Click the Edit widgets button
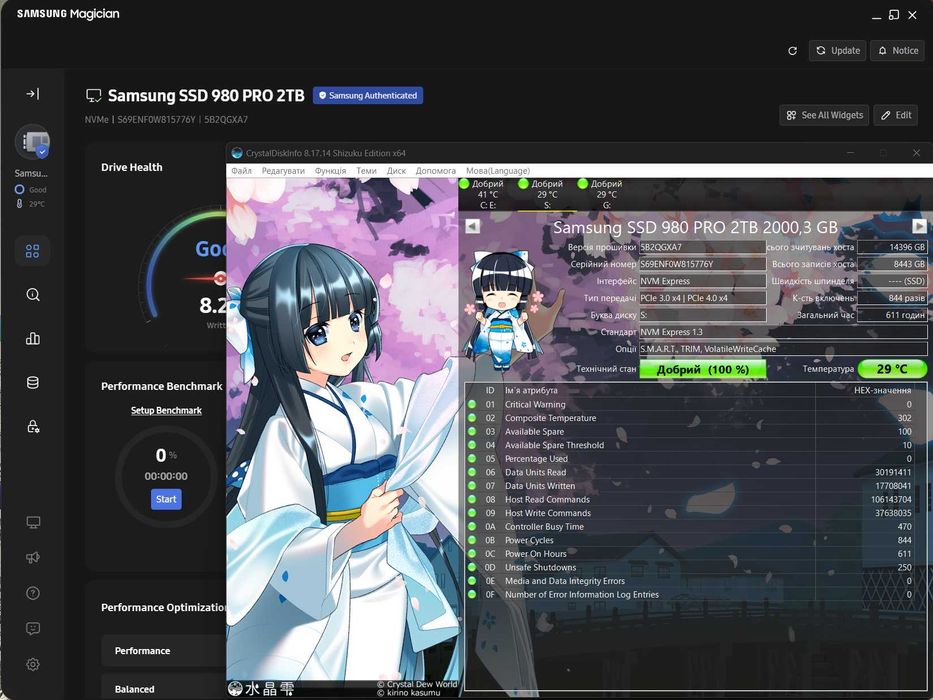933x700 pixels. [896, 115]
